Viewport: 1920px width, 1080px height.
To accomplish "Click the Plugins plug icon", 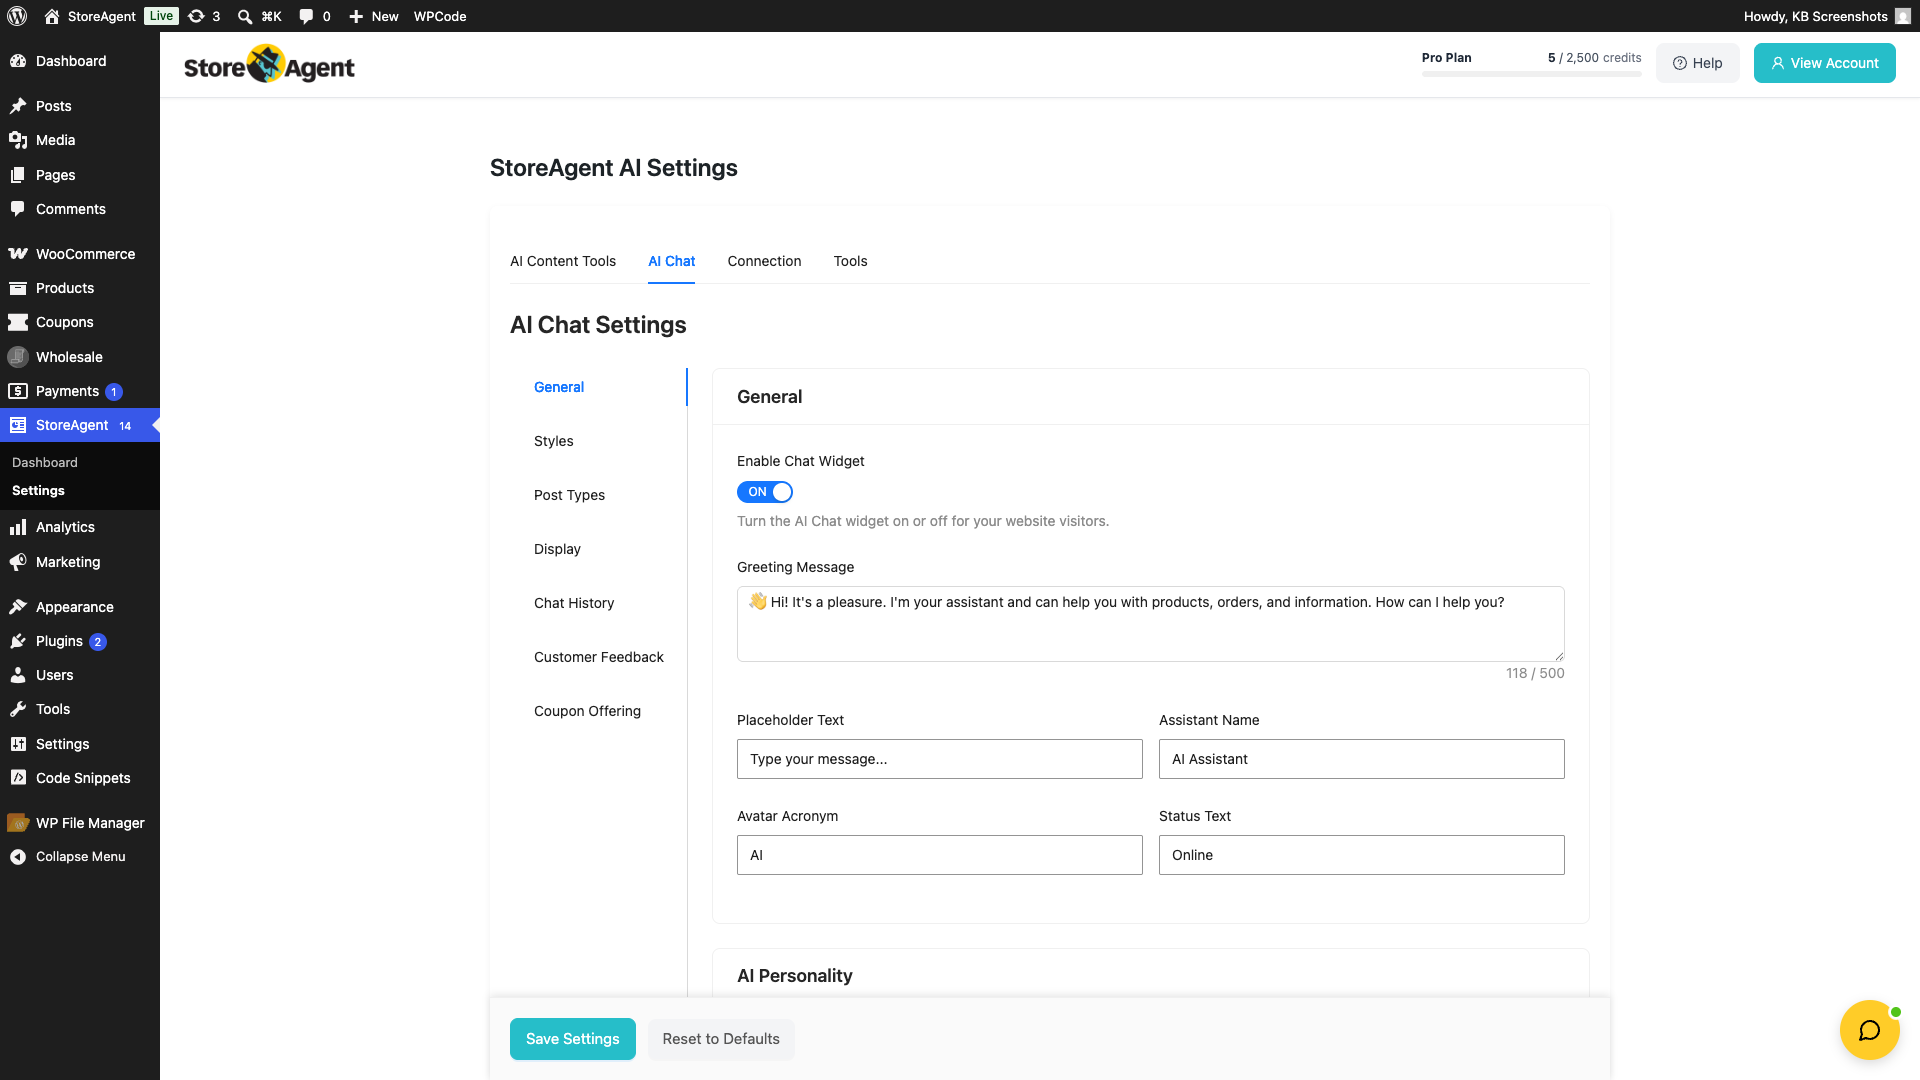I will point(18,641).
